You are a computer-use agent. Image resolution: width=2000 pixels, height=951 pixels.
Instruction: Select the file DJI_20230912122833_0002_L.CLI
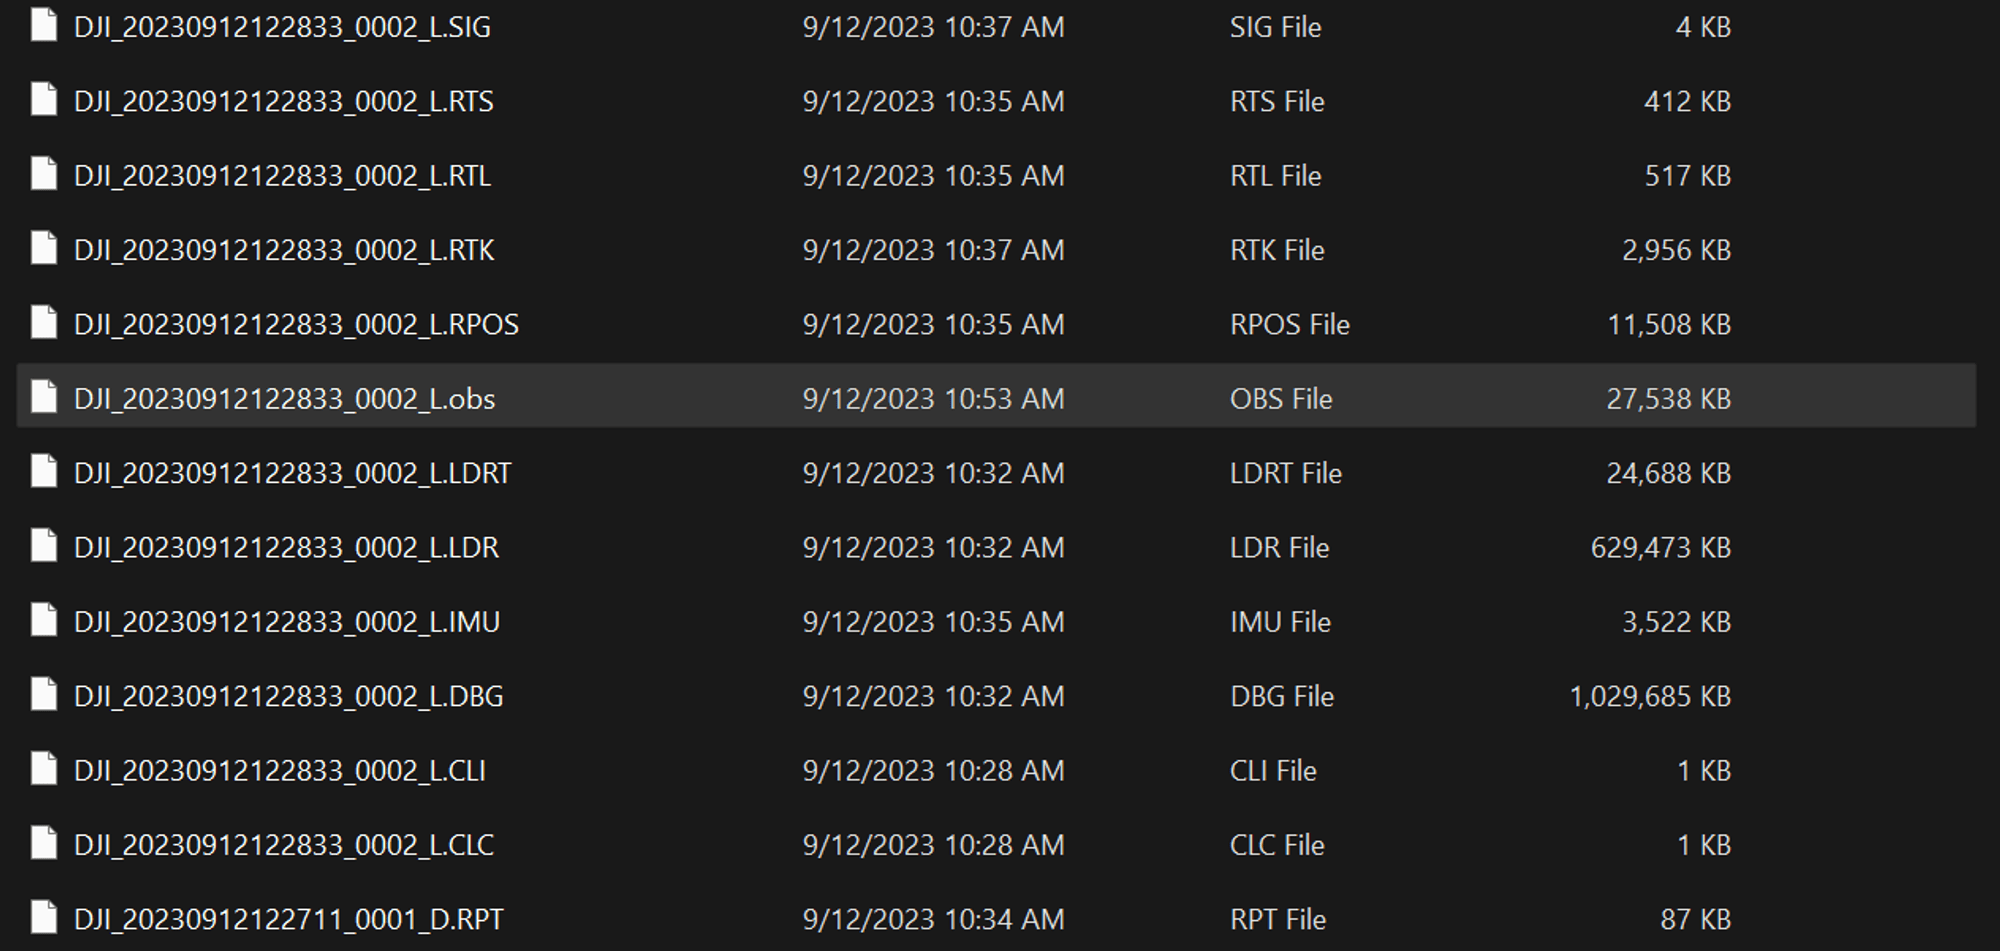[x=280, y=771]
